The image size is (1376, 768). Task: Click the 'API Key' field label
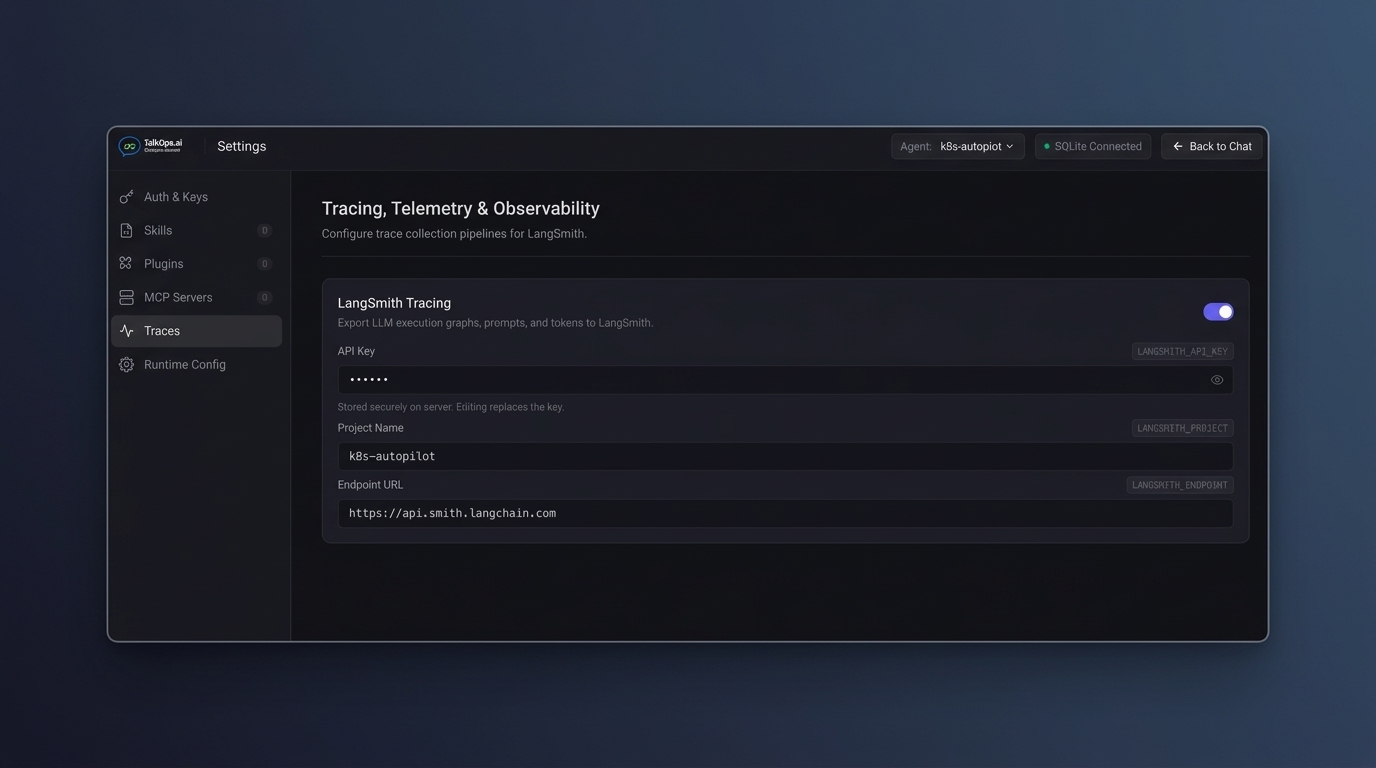pos(356,351)
